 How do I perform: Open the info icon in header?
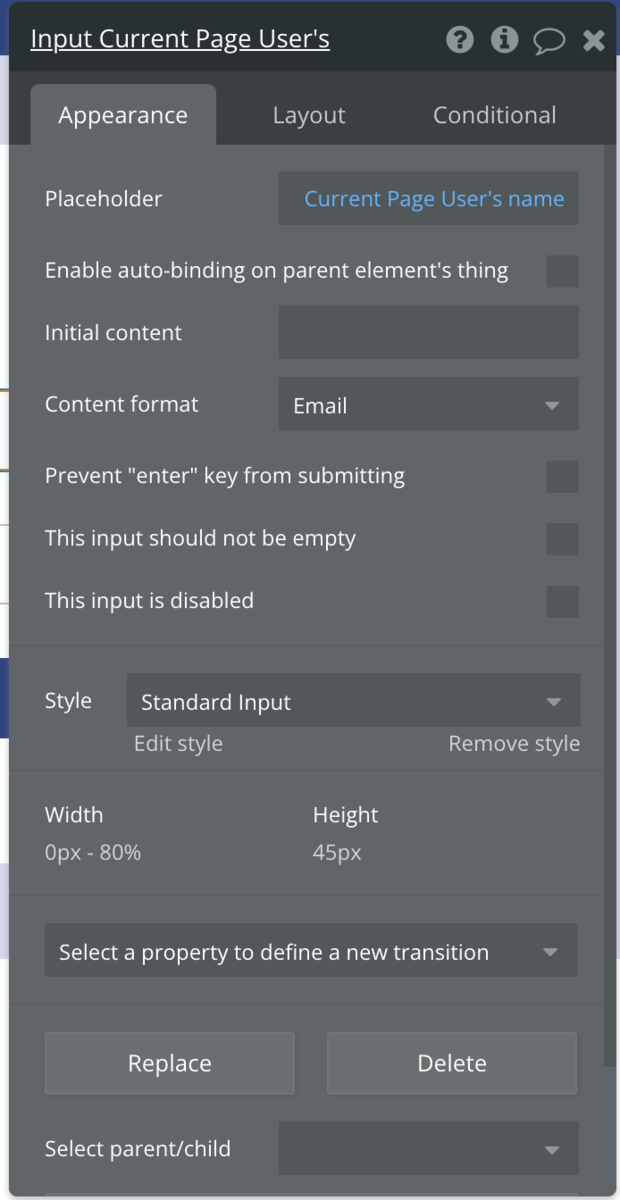pyautogui.click(x=504, y=40)
